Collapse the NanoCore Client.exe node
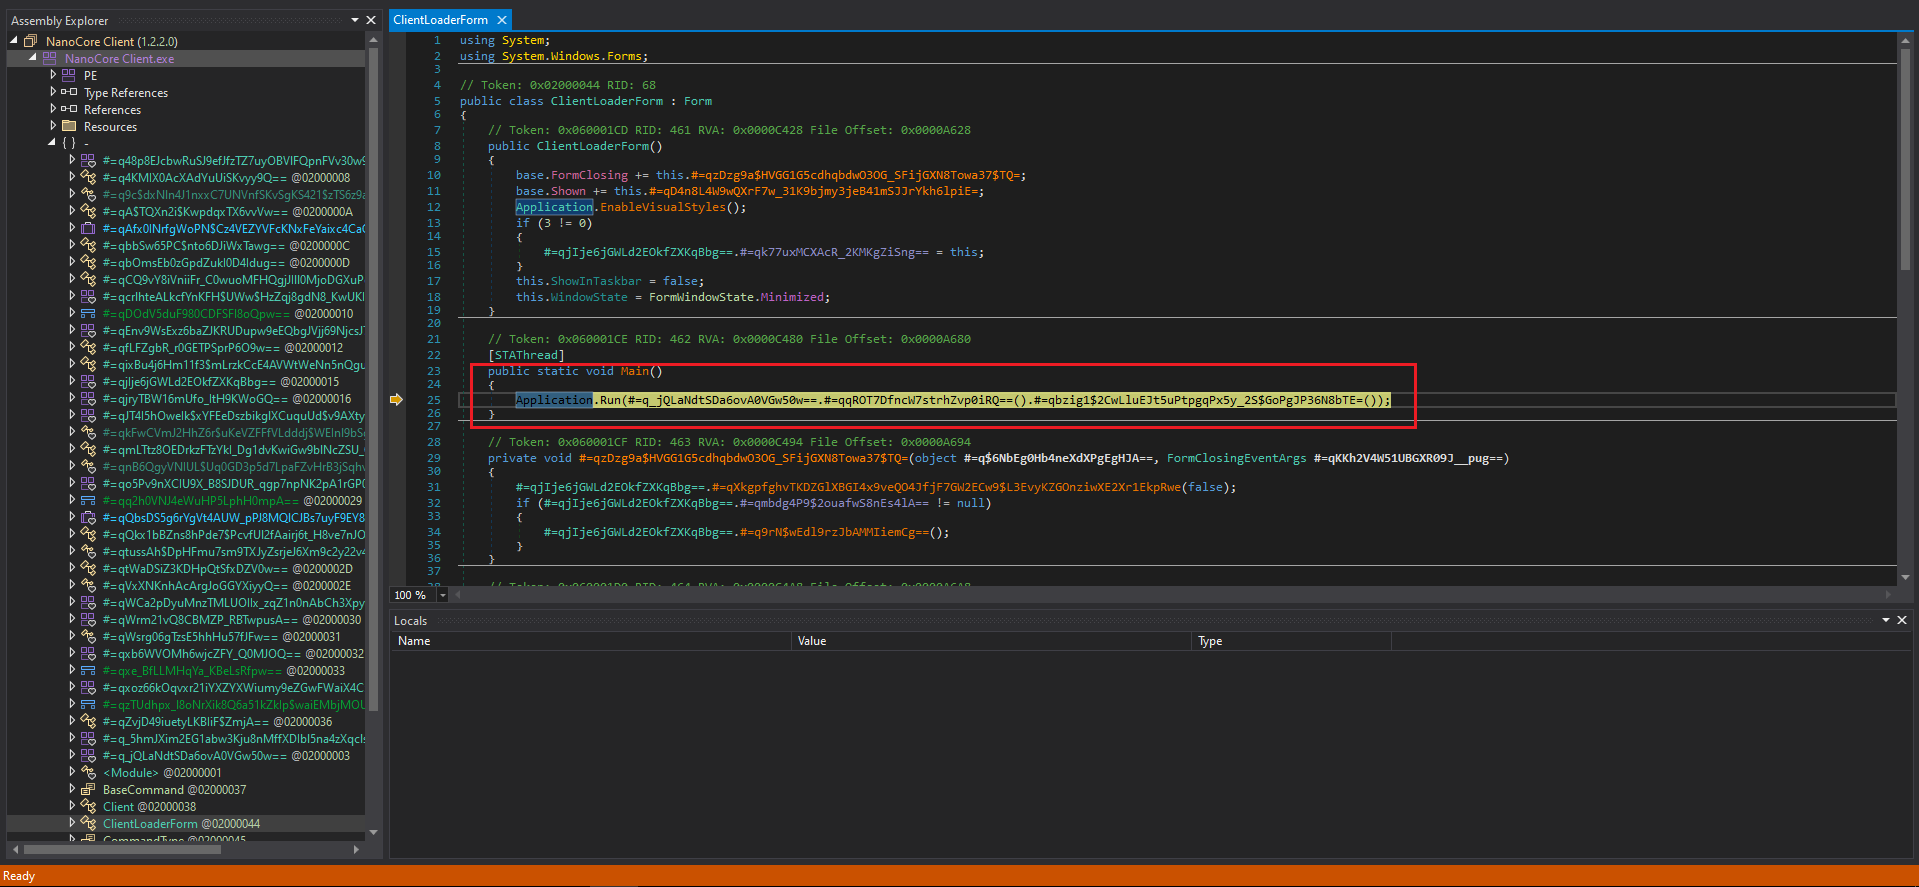 (32, 58)
